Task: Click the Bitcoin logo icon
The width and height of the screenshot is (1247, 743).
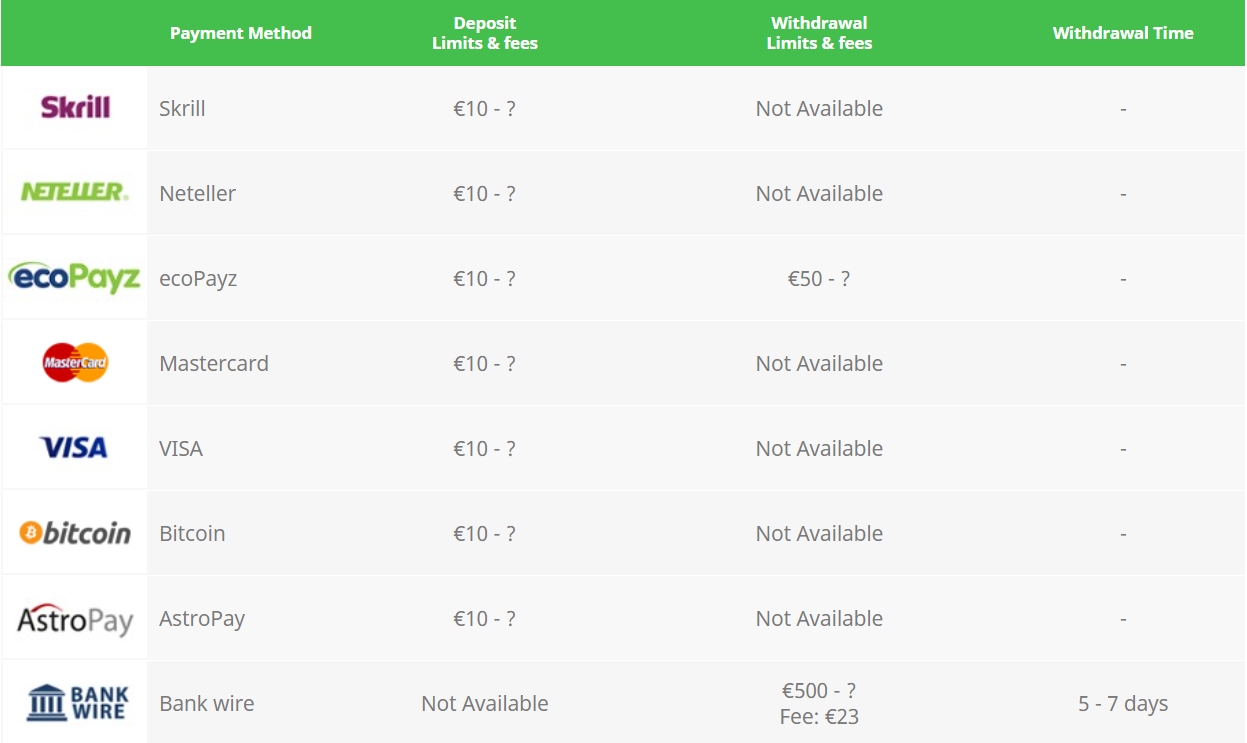Action: click(x=75, y=533)
